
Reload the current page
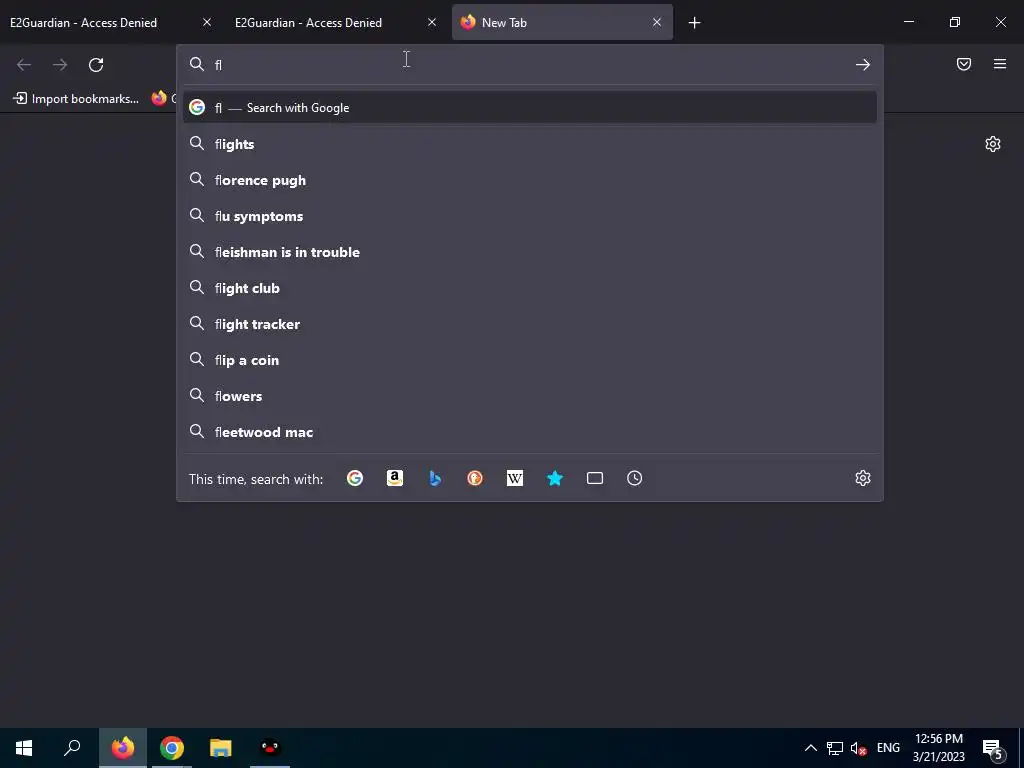96,65
